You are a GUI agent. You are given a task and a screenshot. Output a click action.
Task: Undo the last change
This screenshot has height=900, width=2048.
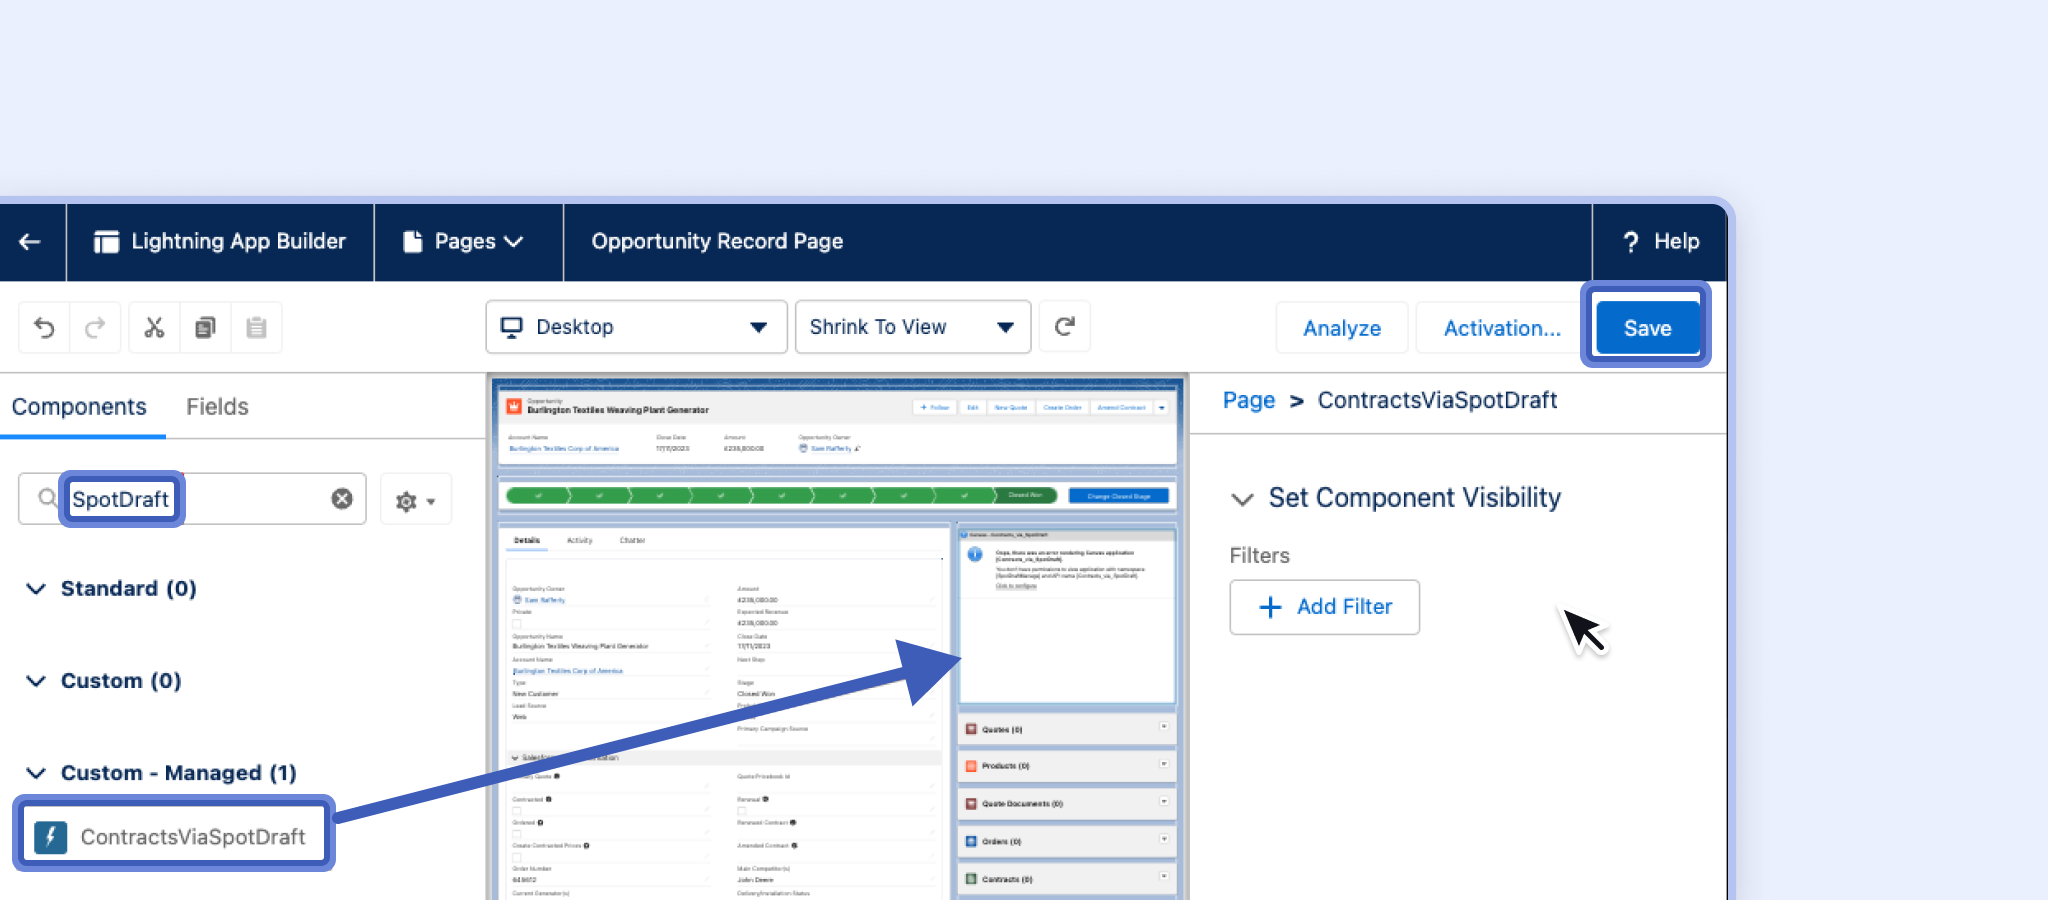pos(44,327)
